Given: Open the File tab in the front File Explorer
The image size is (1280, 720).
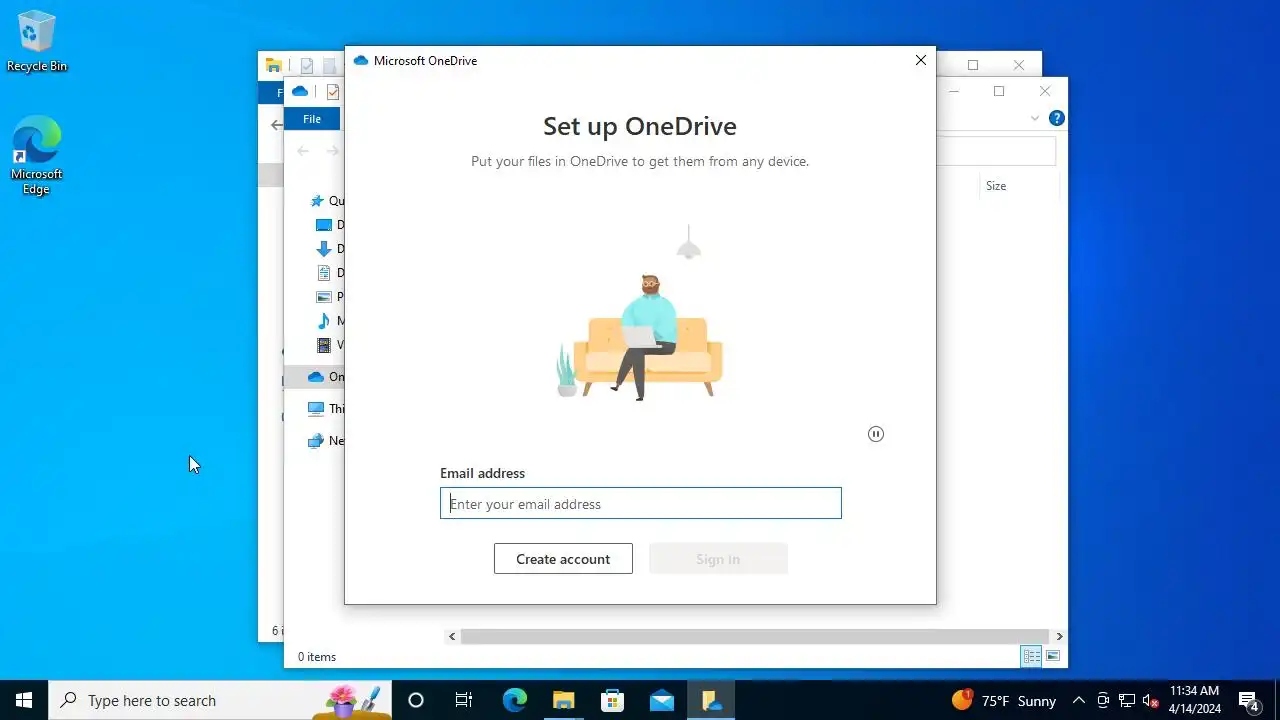Looking at the screenshot, I should point(312,119).
